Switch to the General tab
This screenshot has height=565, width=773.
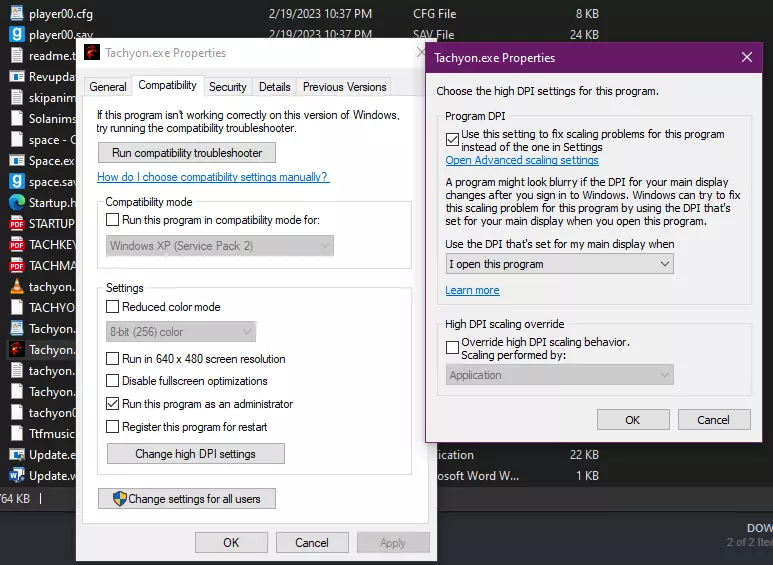pos(108,87)
